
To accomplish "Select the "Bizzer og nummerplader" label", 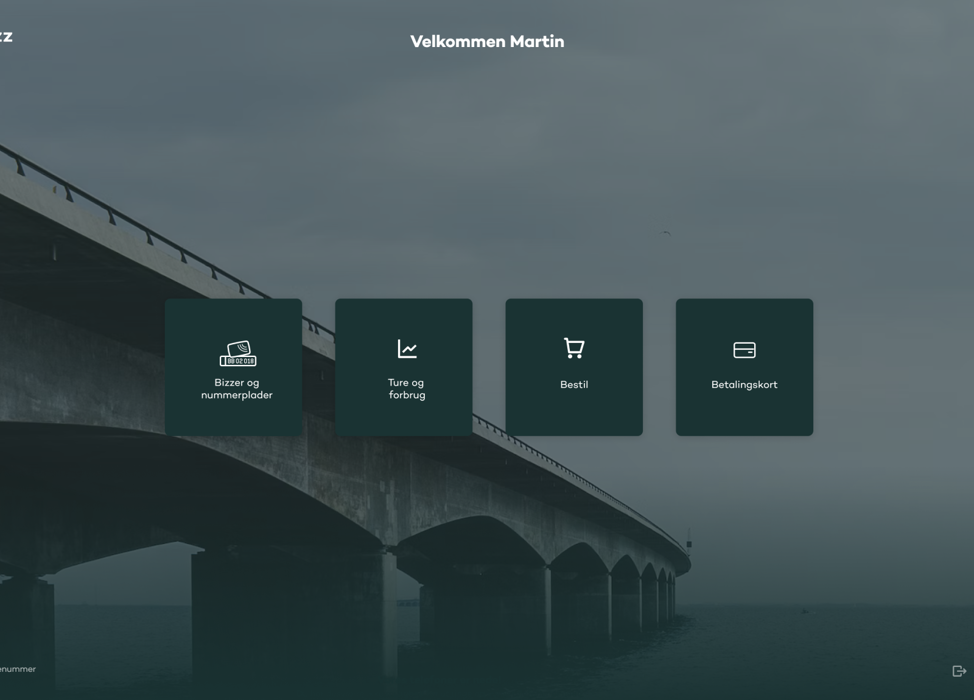I will 237,389.
